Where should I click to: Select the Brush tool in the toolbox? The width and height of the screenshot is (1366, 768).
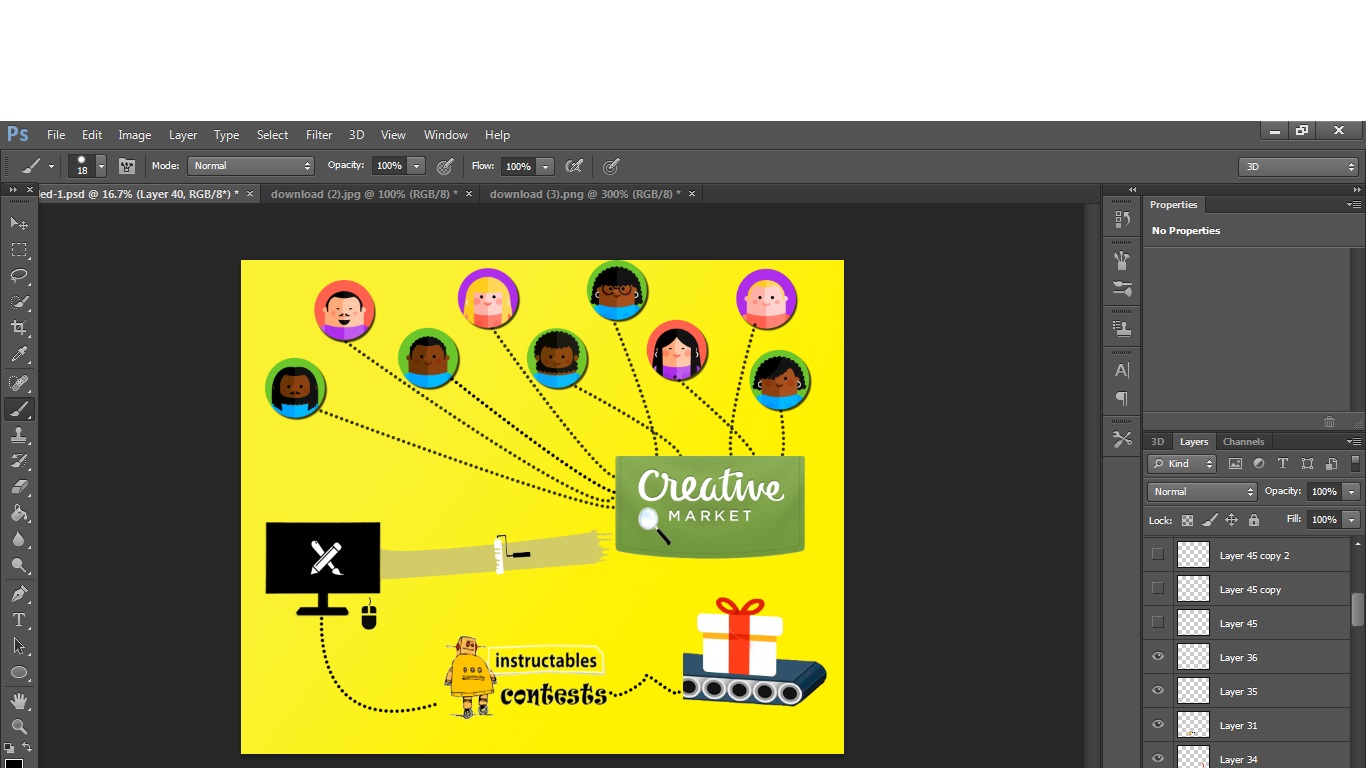click(x=19, y=409)
